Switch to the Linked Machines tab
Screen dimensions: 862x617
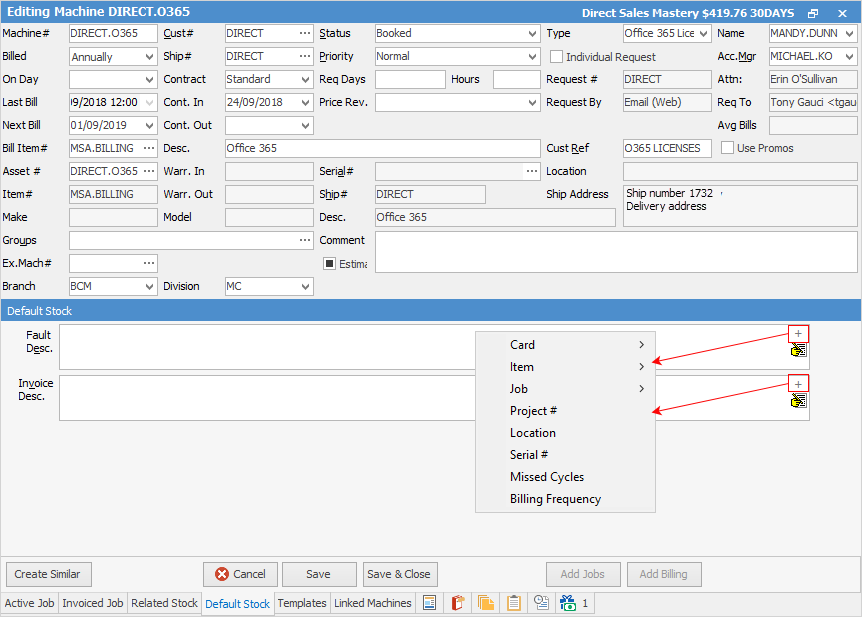[372, 603]
